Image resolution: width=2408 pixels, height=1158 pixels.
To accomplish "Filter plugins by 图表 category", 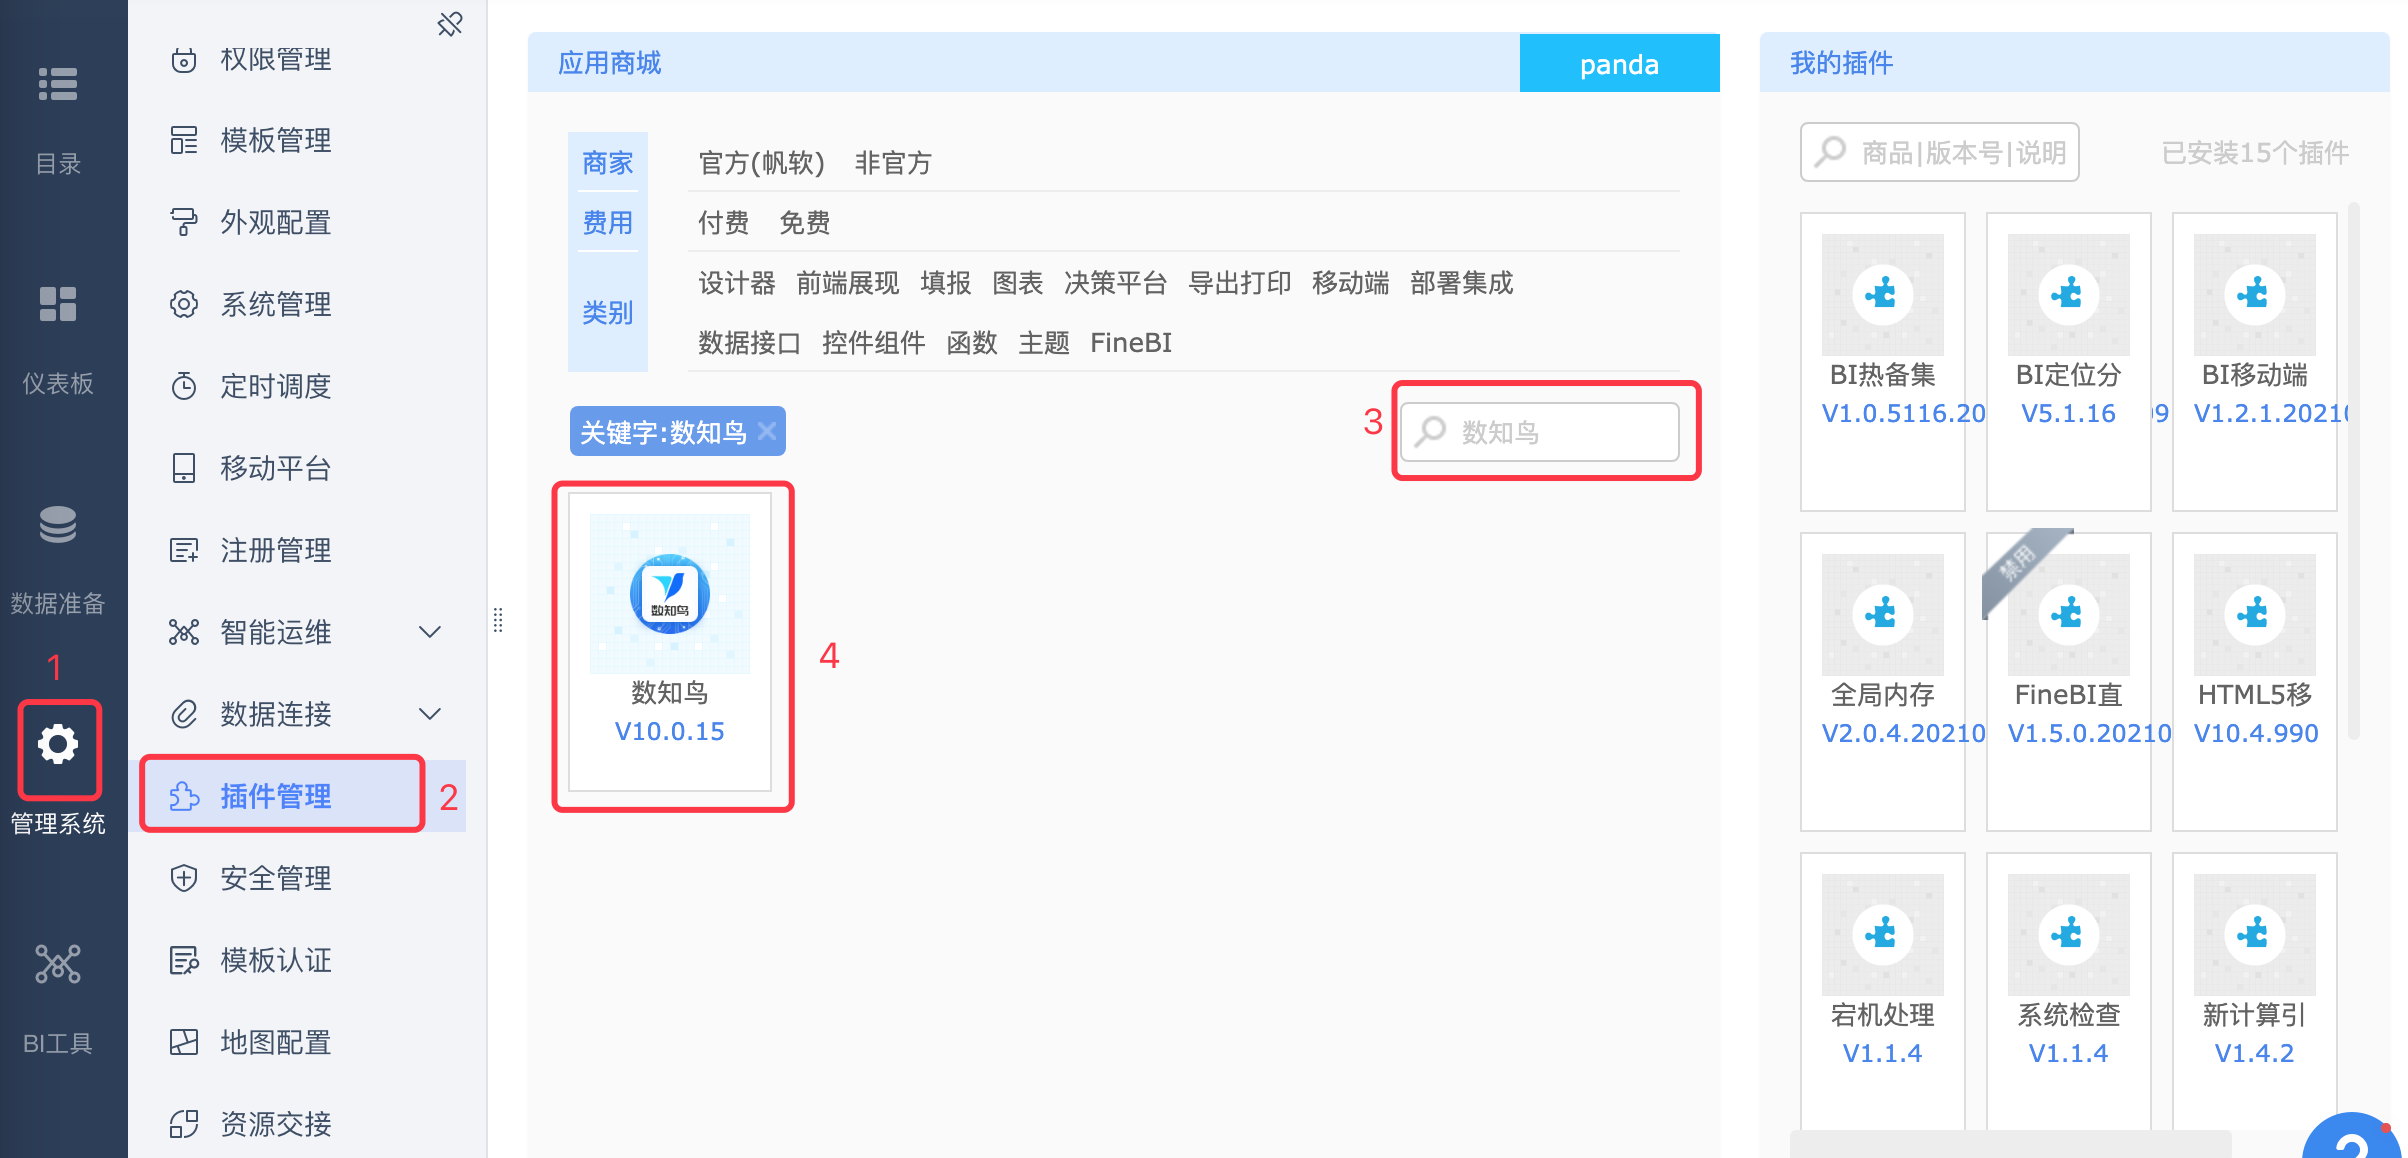I will 1017,283.
